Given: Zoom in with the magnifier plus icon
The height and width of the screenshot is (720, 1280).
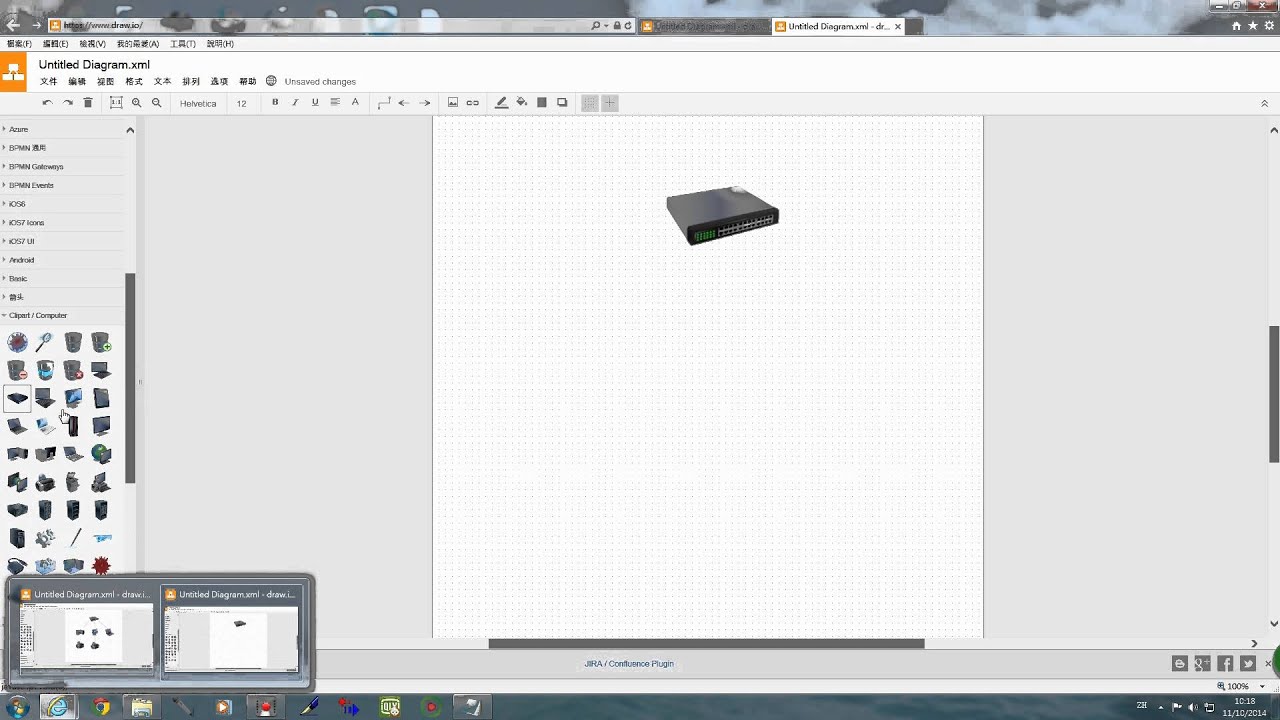Looking at the screenshot, I should point(137,103).
